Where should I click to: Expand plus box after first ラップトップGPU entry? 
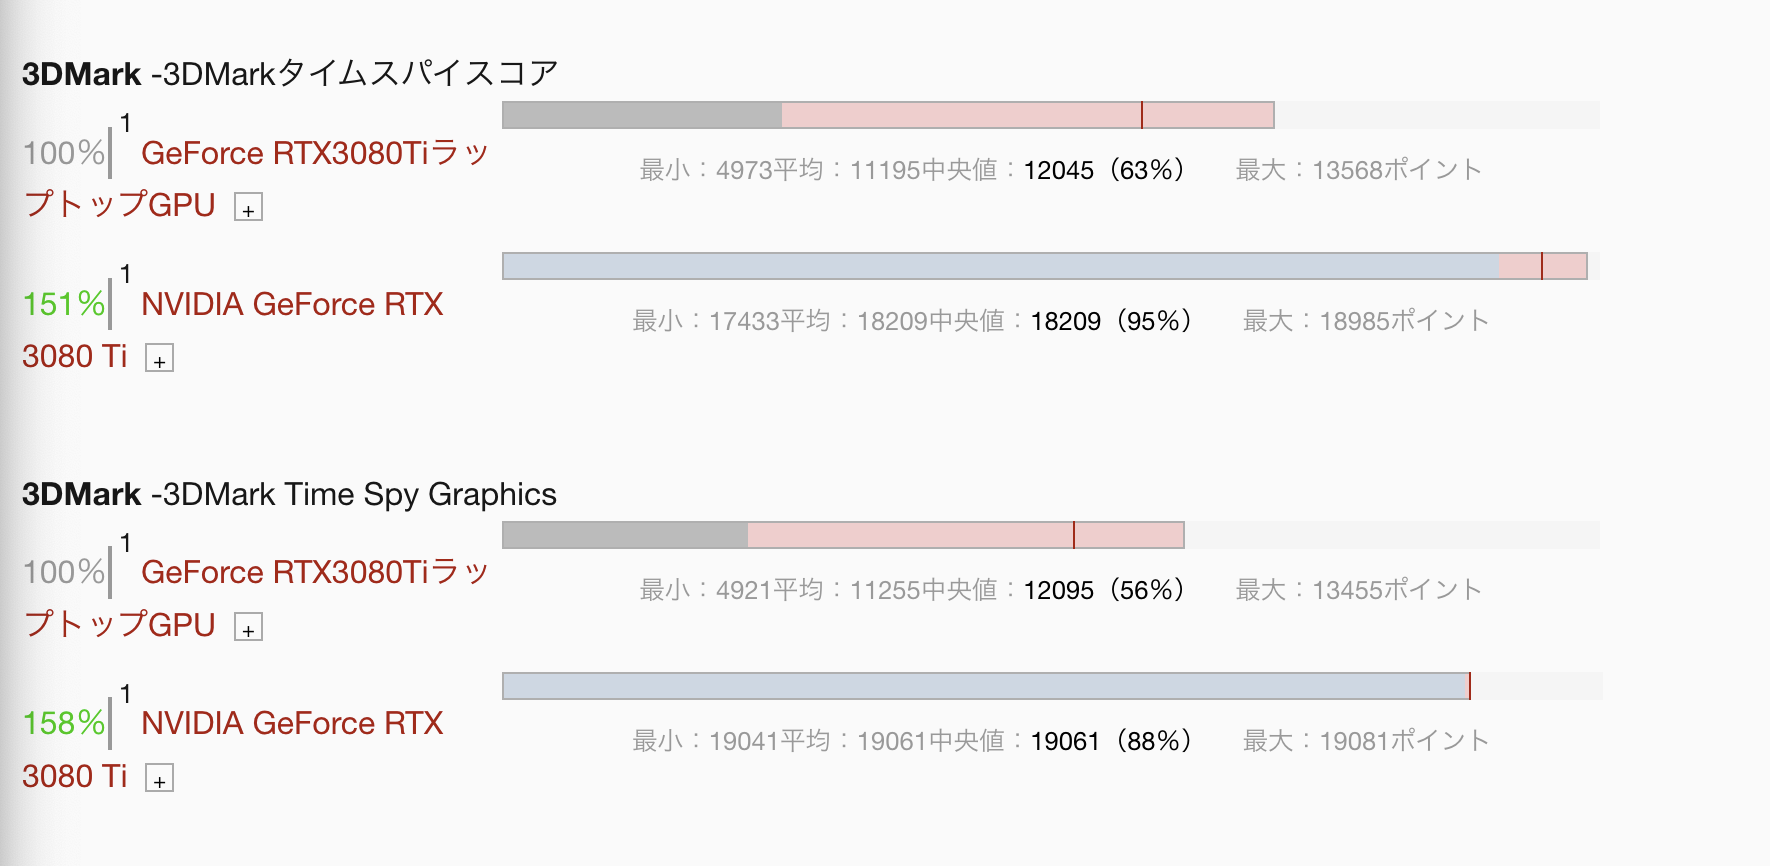pos(248,207)
